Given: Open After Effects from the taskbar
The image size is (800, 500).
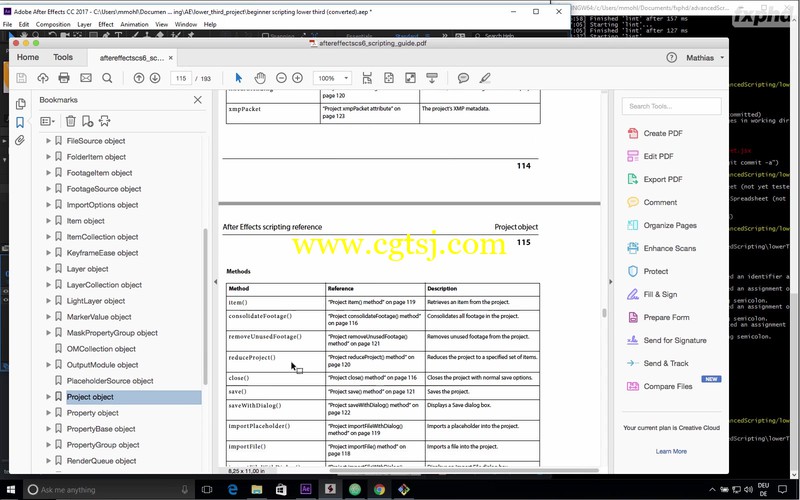Looking at the screenshot, I should (x=306, y=489).
